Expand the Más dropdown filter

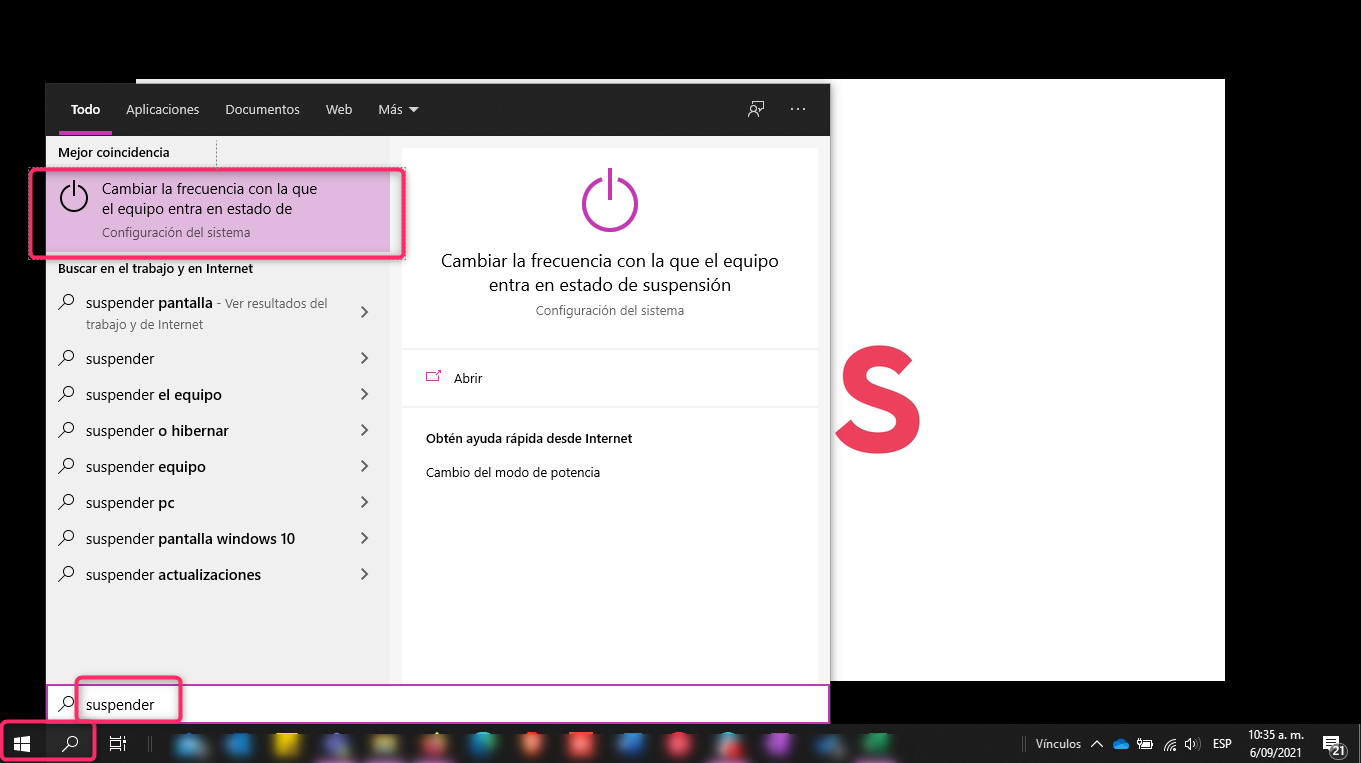point(398,109)
